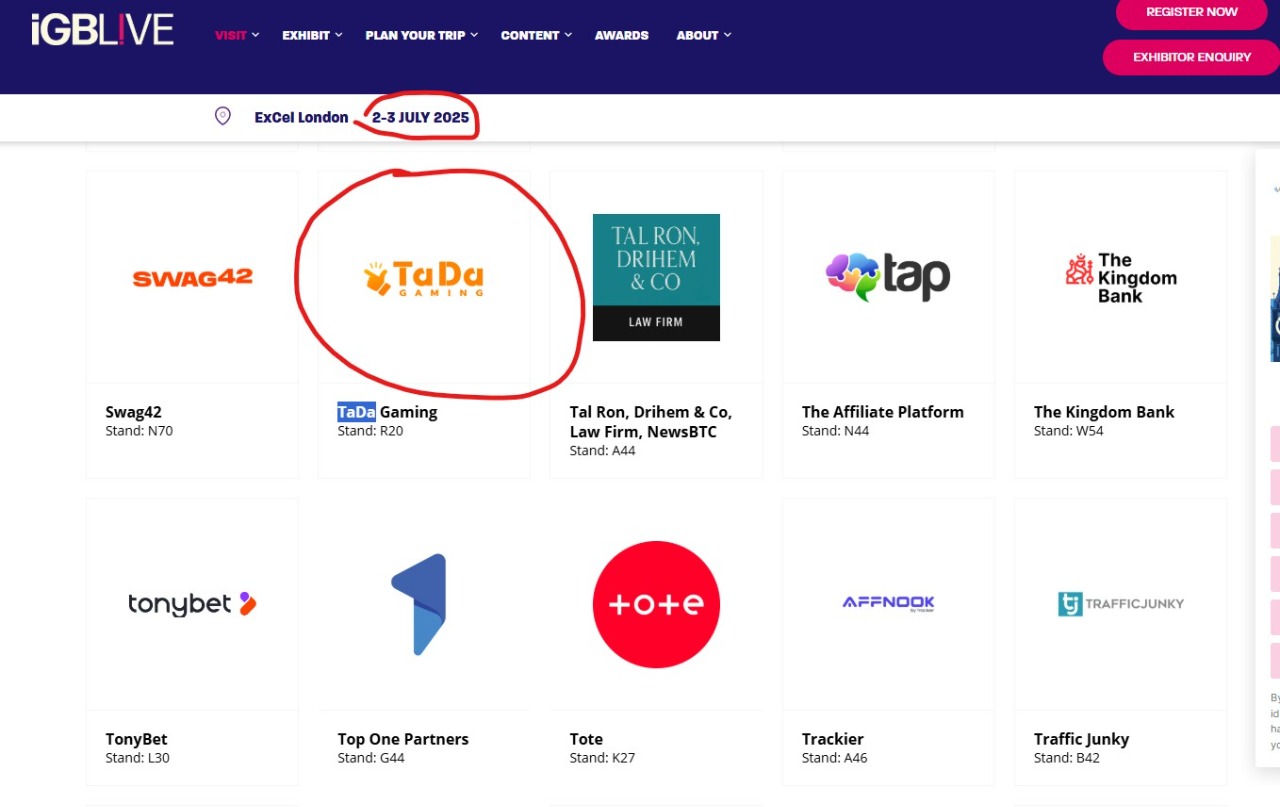Open The Kingdom Bank logo
The width and height of the screenshot is (1280, 807).
coord(1120,277)
